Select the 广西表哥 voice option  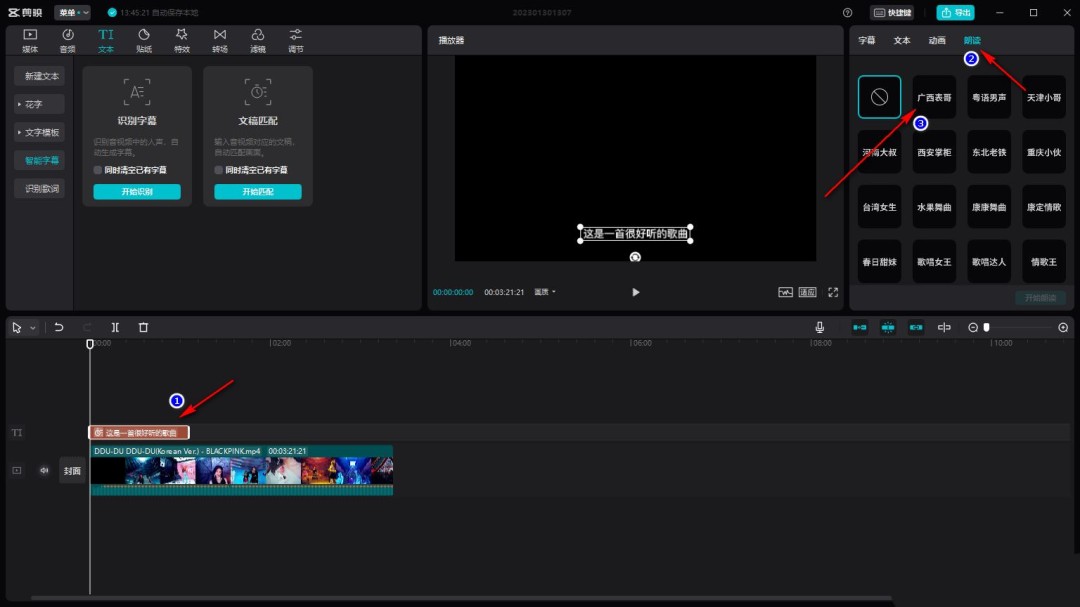(933, 97)
